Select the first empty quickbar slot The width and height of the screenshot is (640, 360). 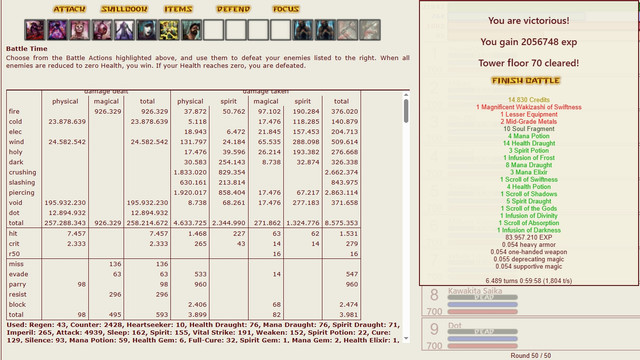(213, 30)
